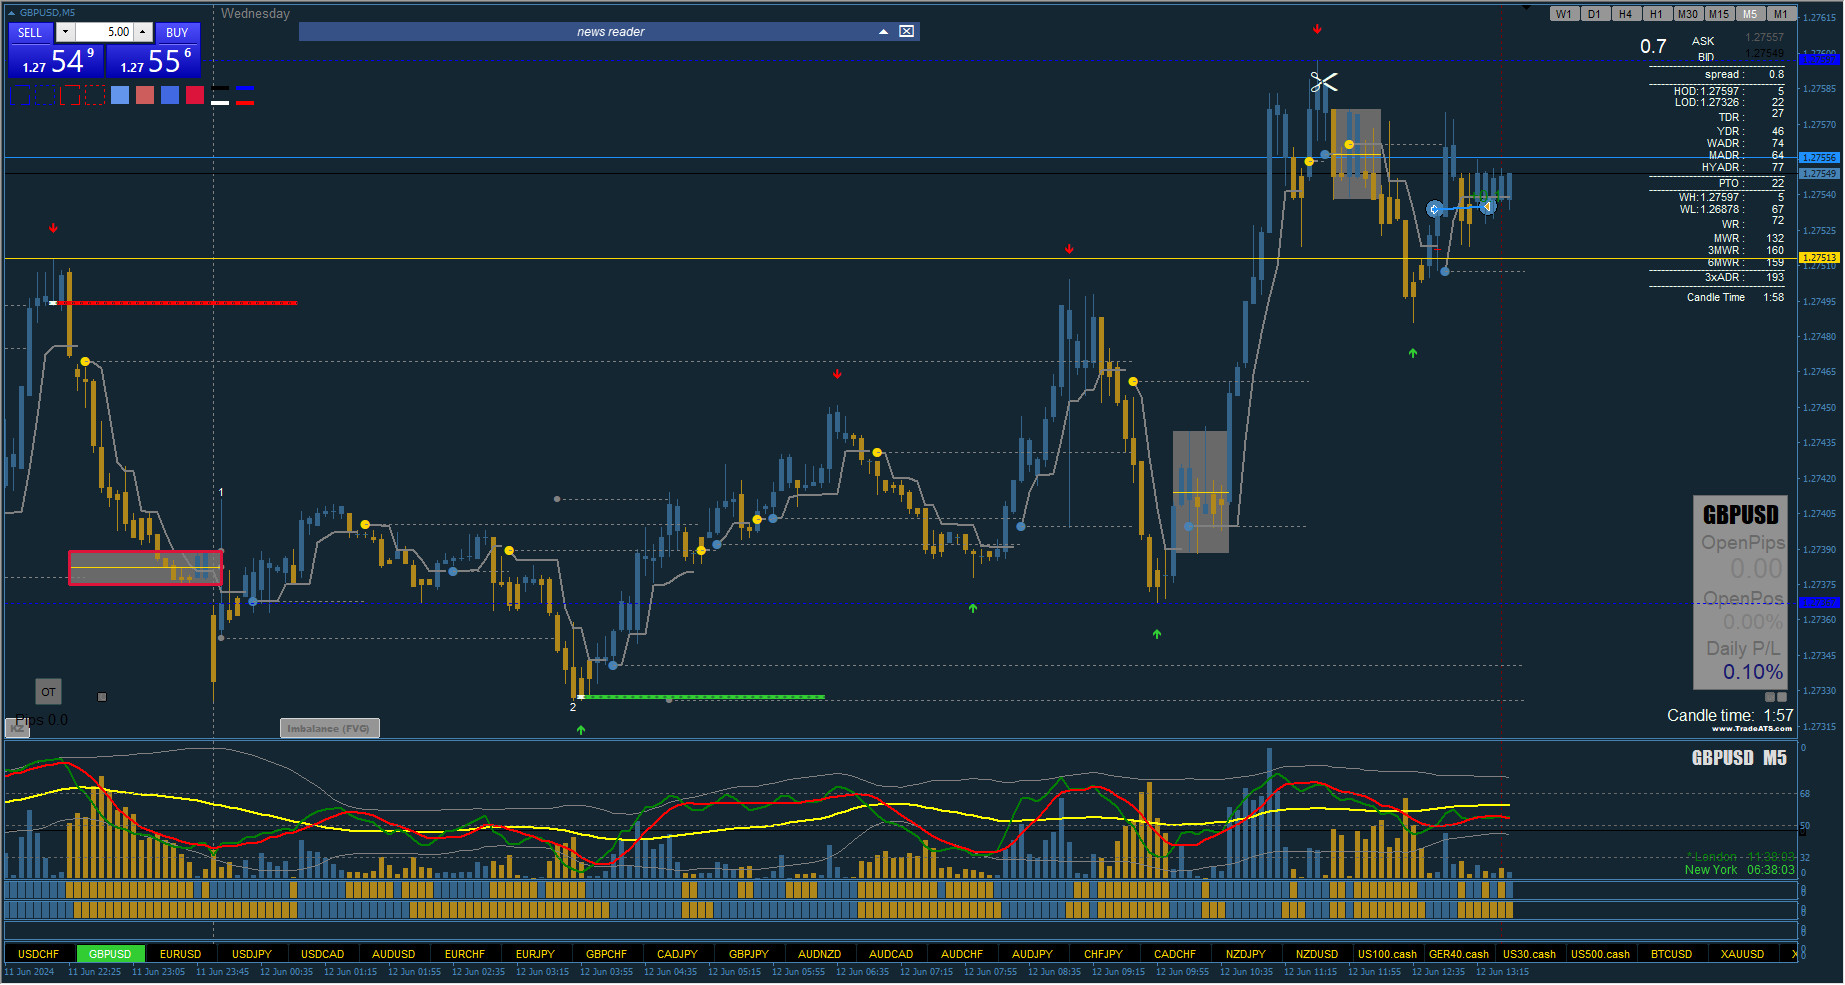Viewport: 1845px width, 985px height.
Task: Toggle the KZ button
Action: (17, 728)
